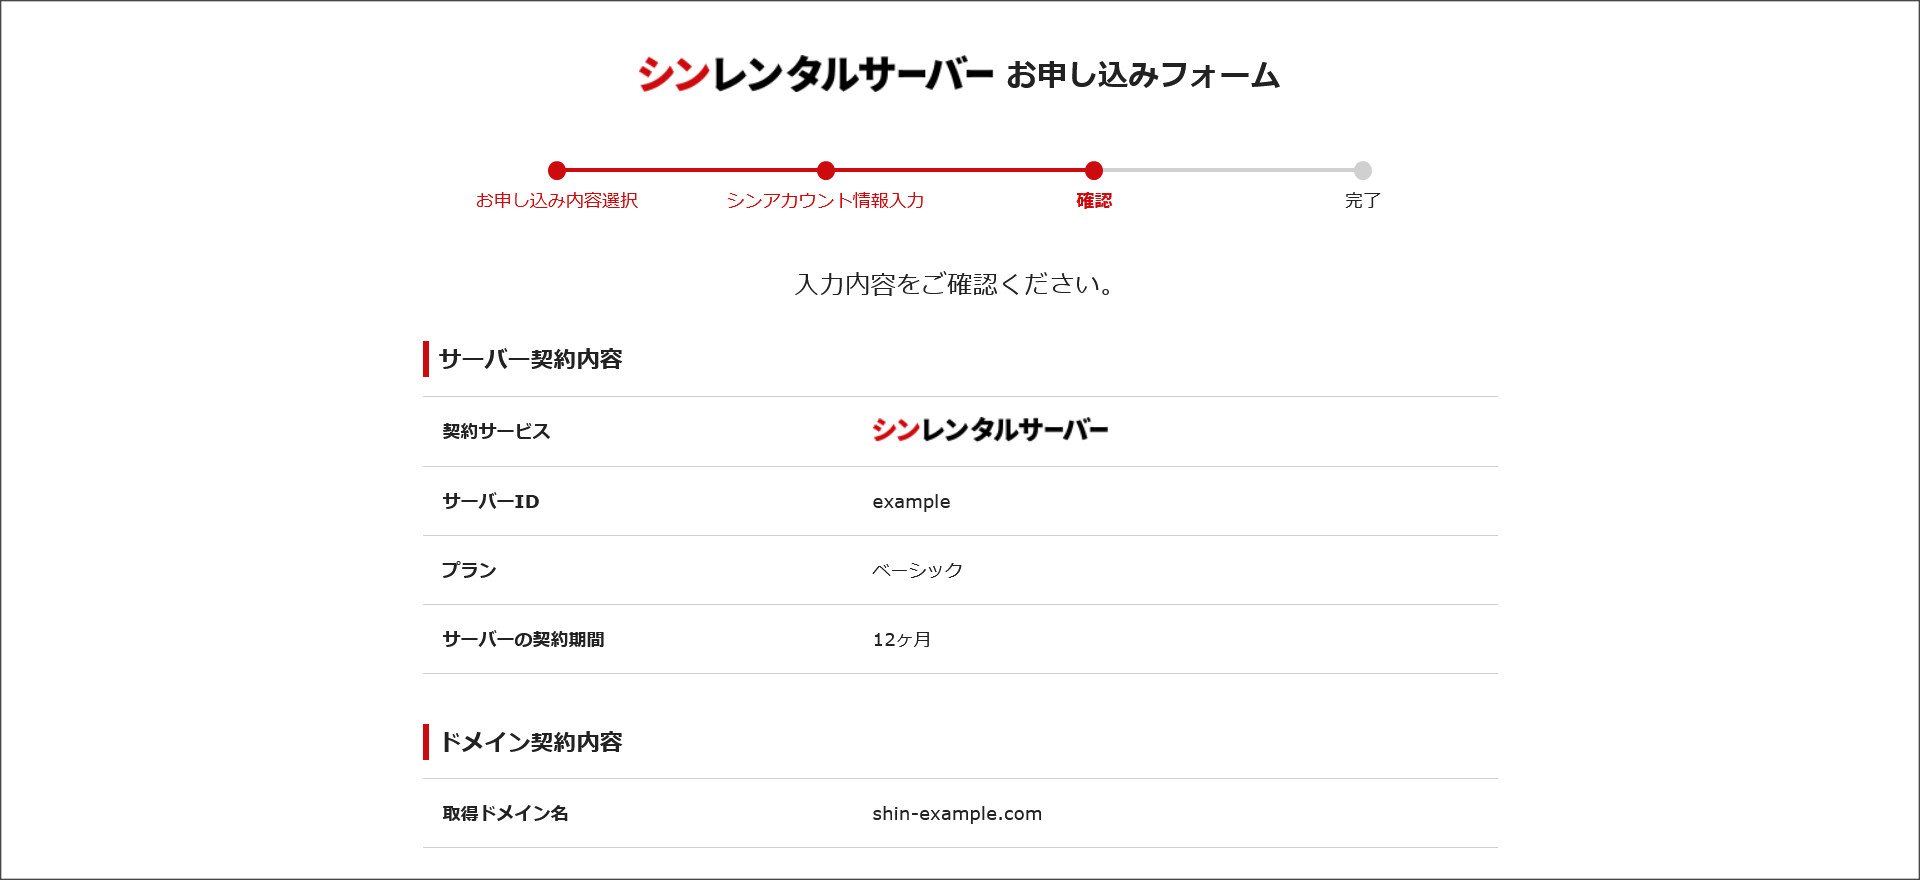Select the お申し込み内容選択 step label

pyautogui.click(x=557, y=201)
